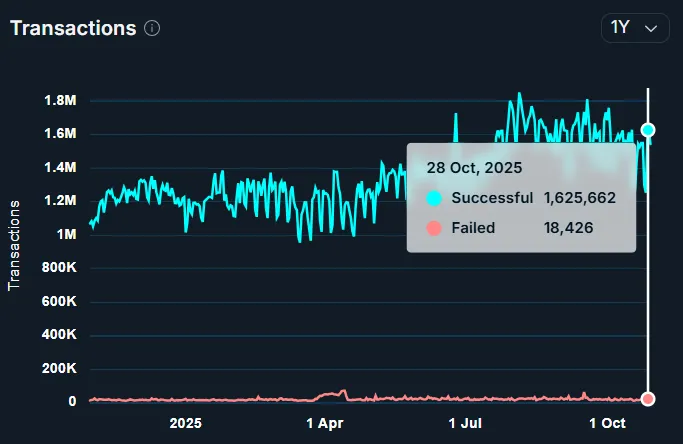
Task: Click the red Failed dot in the tooltip
Action: 434,228
